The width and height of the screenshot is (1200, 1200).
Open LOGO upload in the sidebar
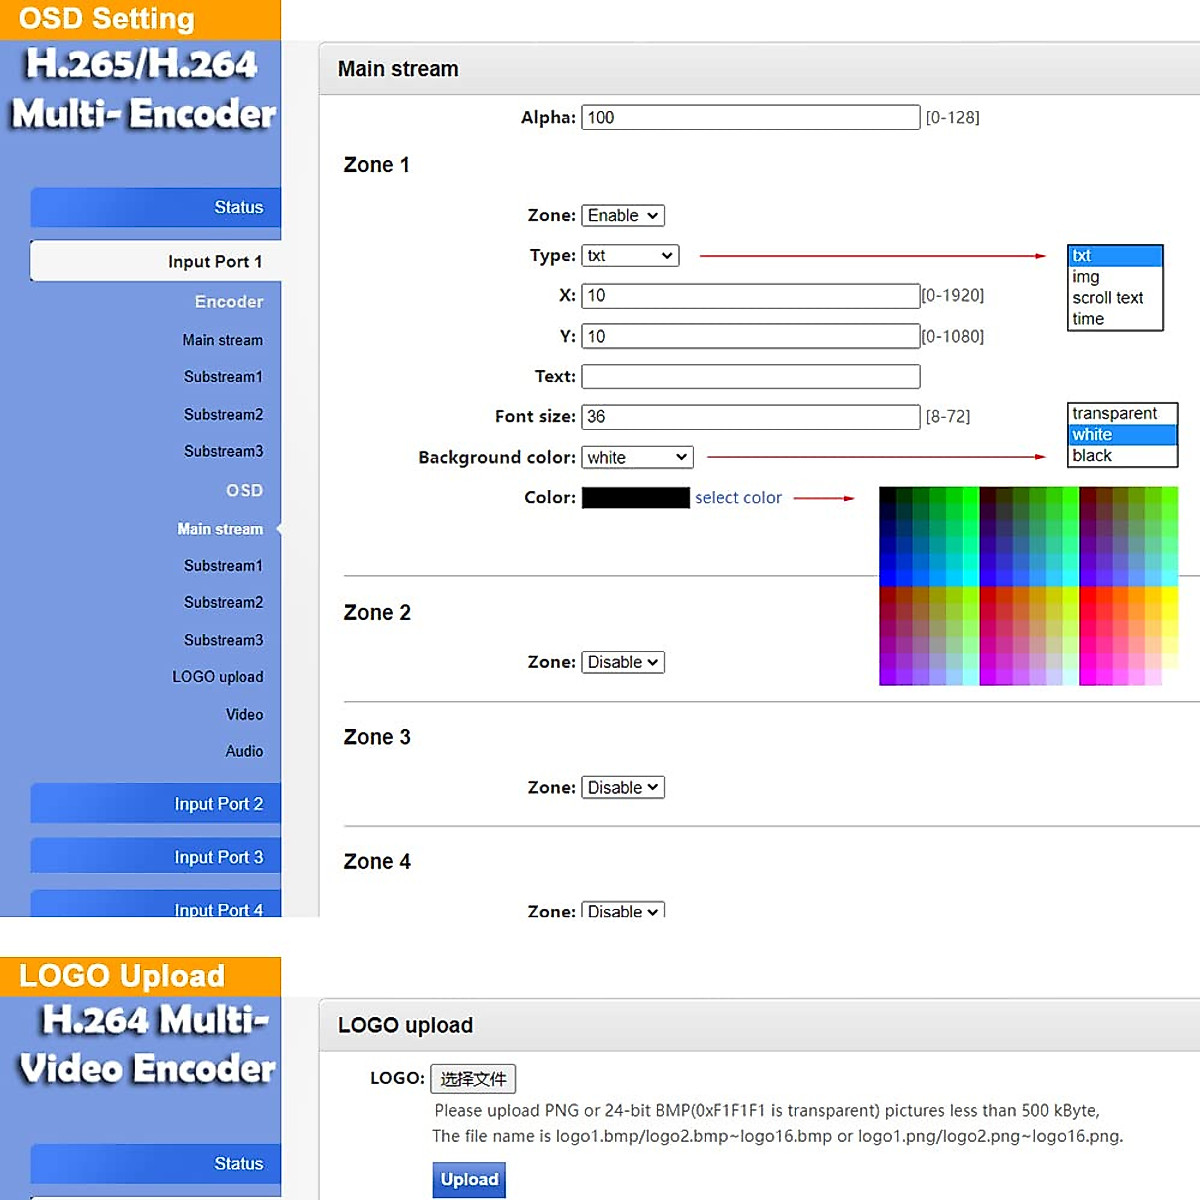(217, 677)
